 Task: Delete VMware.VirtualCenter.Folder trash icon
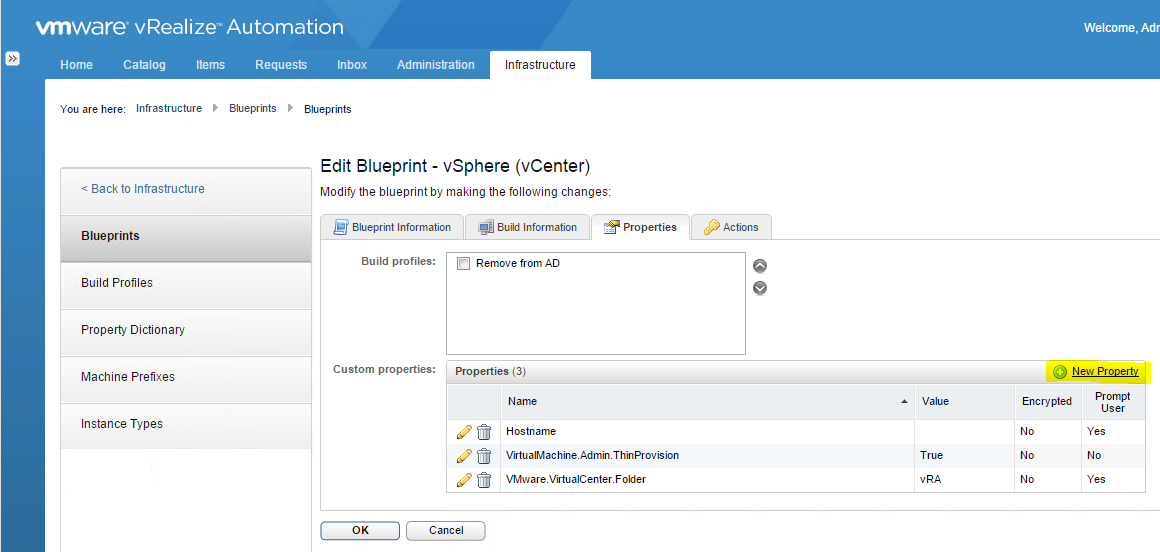[x=484, y=479]
